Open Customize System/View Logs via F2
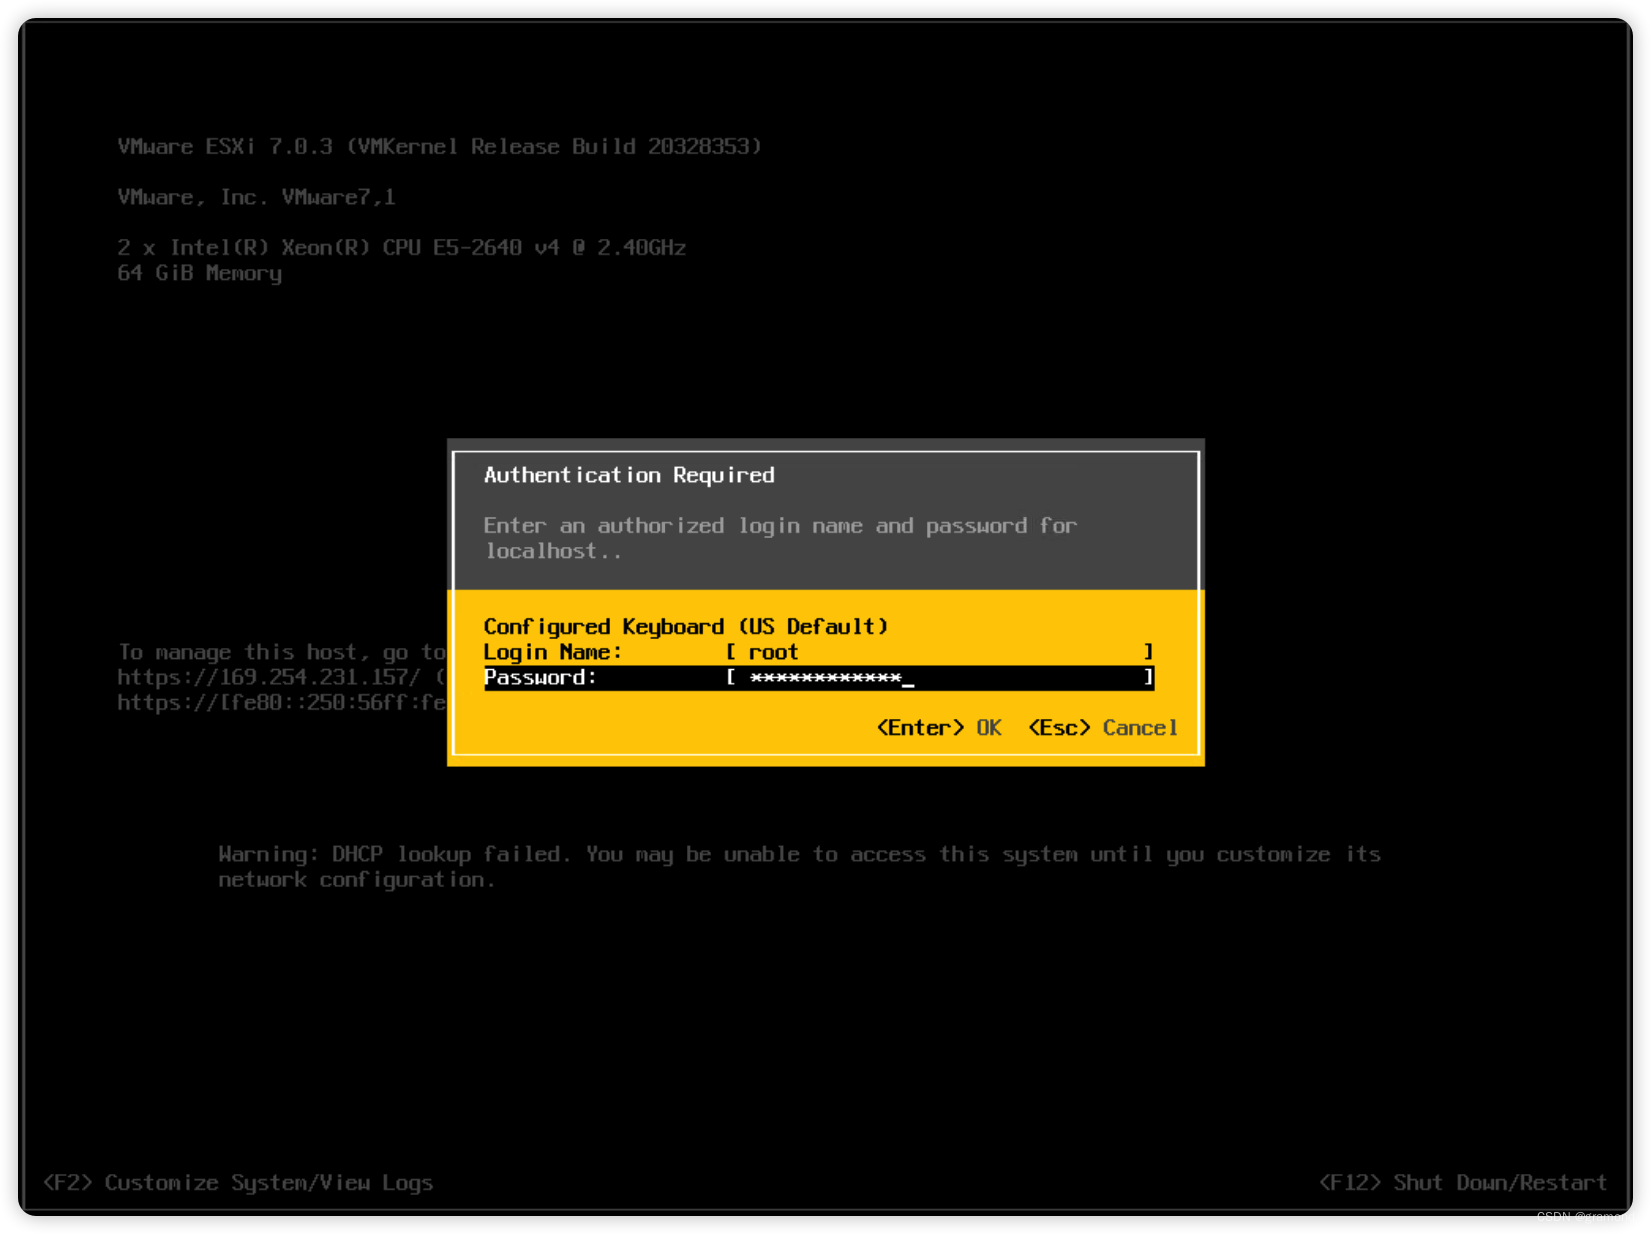The image size is (1651, 1234). coord(237,1183)
